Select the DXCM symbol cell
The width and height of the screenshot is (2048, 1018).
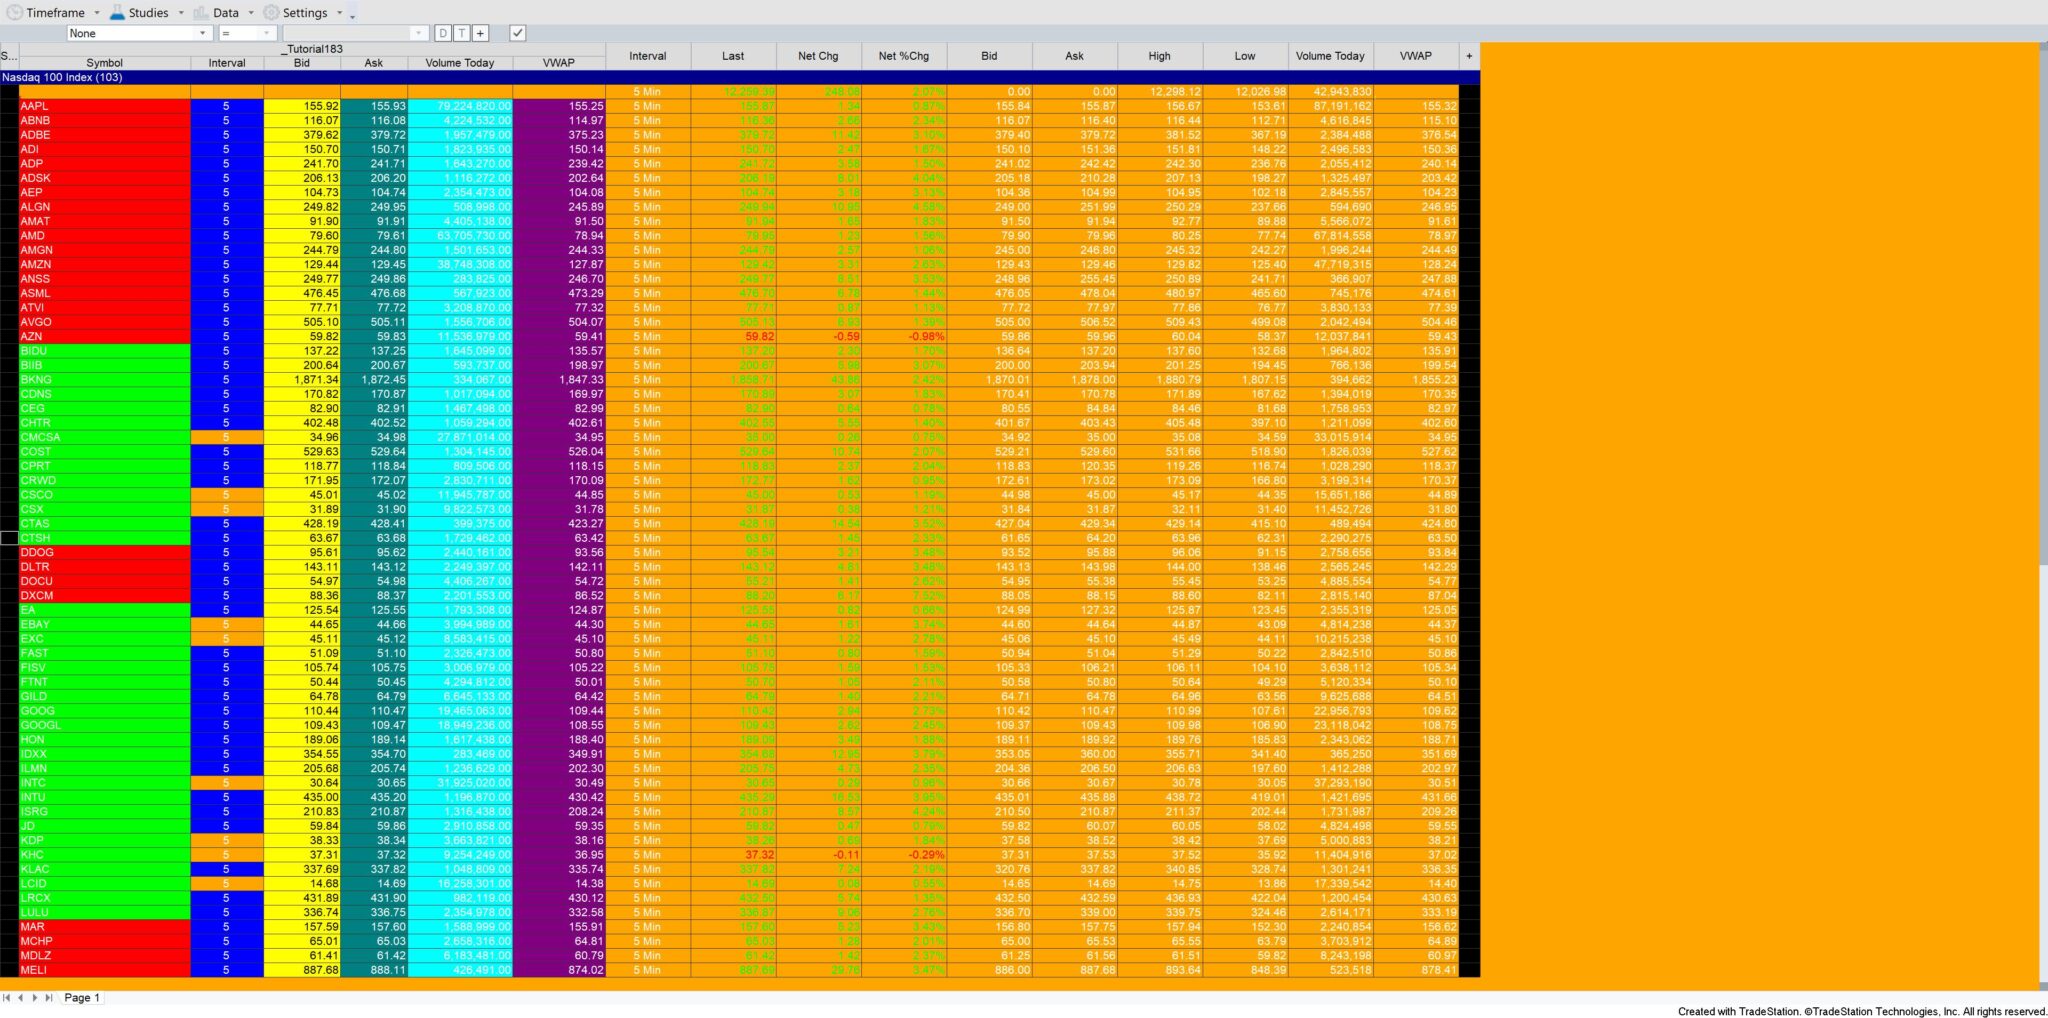[x=105, y=595]
